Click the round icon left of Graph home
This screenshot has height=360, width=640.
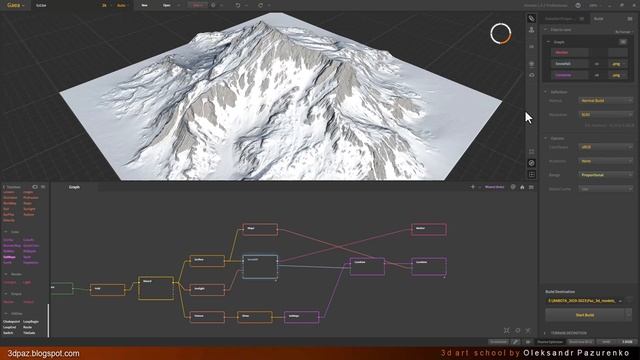(513, 187)
